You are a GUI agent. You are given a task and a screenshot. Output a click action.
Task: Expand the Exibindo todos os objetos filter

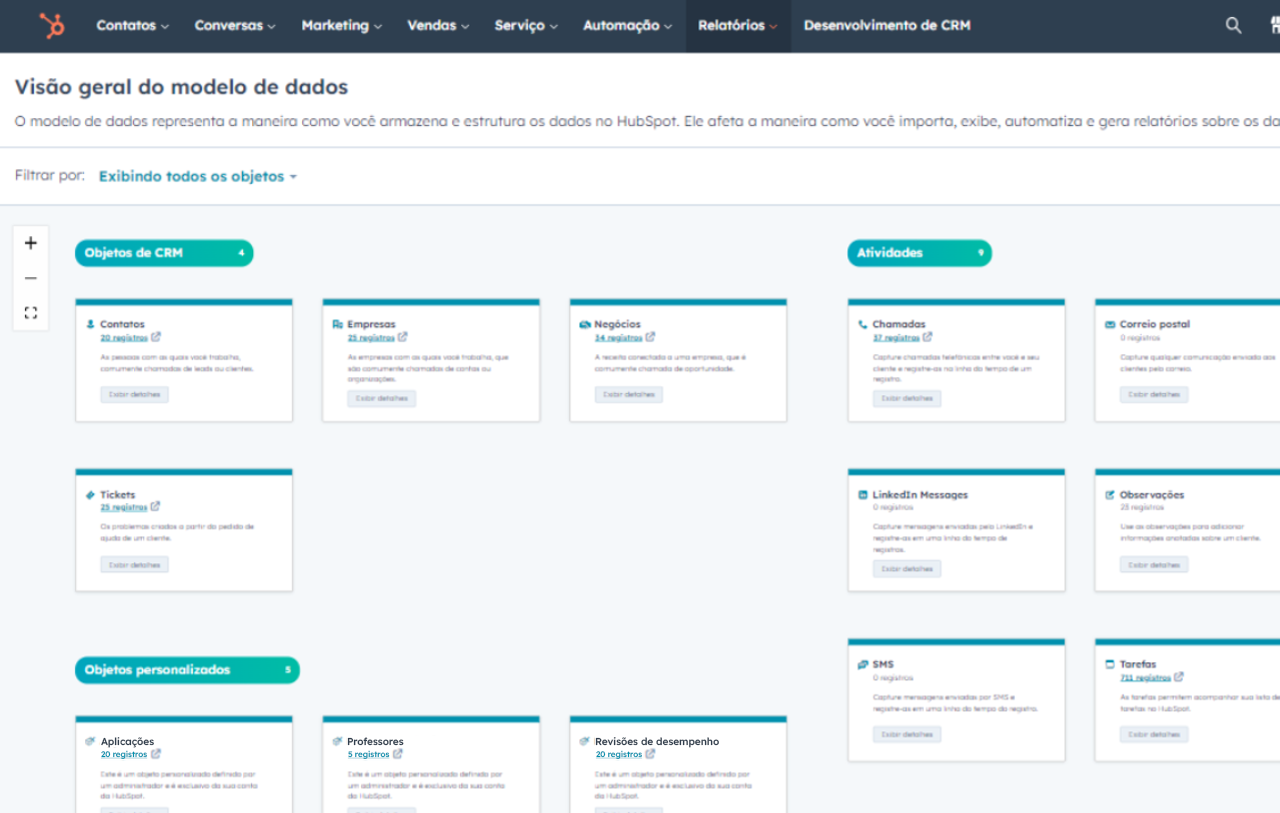click(x=197, y=176)
